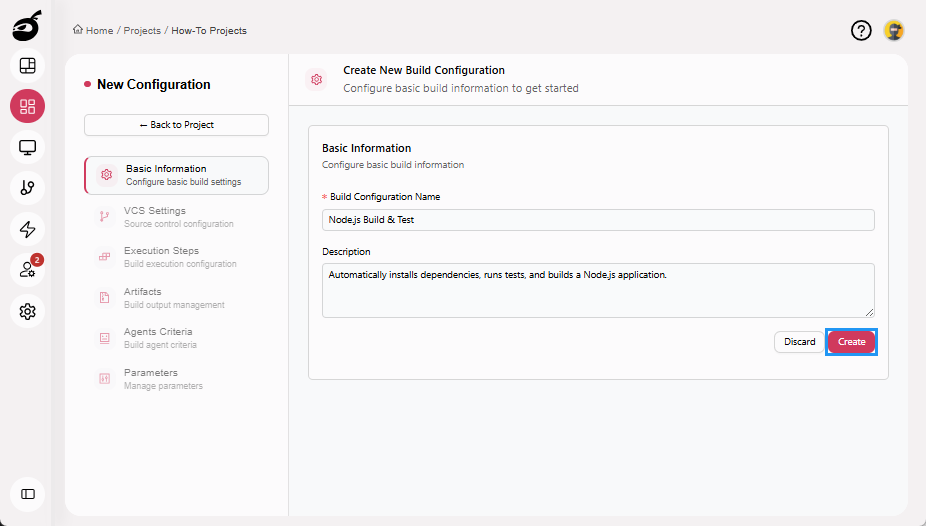Click the Execution Steps icon
926x526 pixels.
[x=105, y=257]
